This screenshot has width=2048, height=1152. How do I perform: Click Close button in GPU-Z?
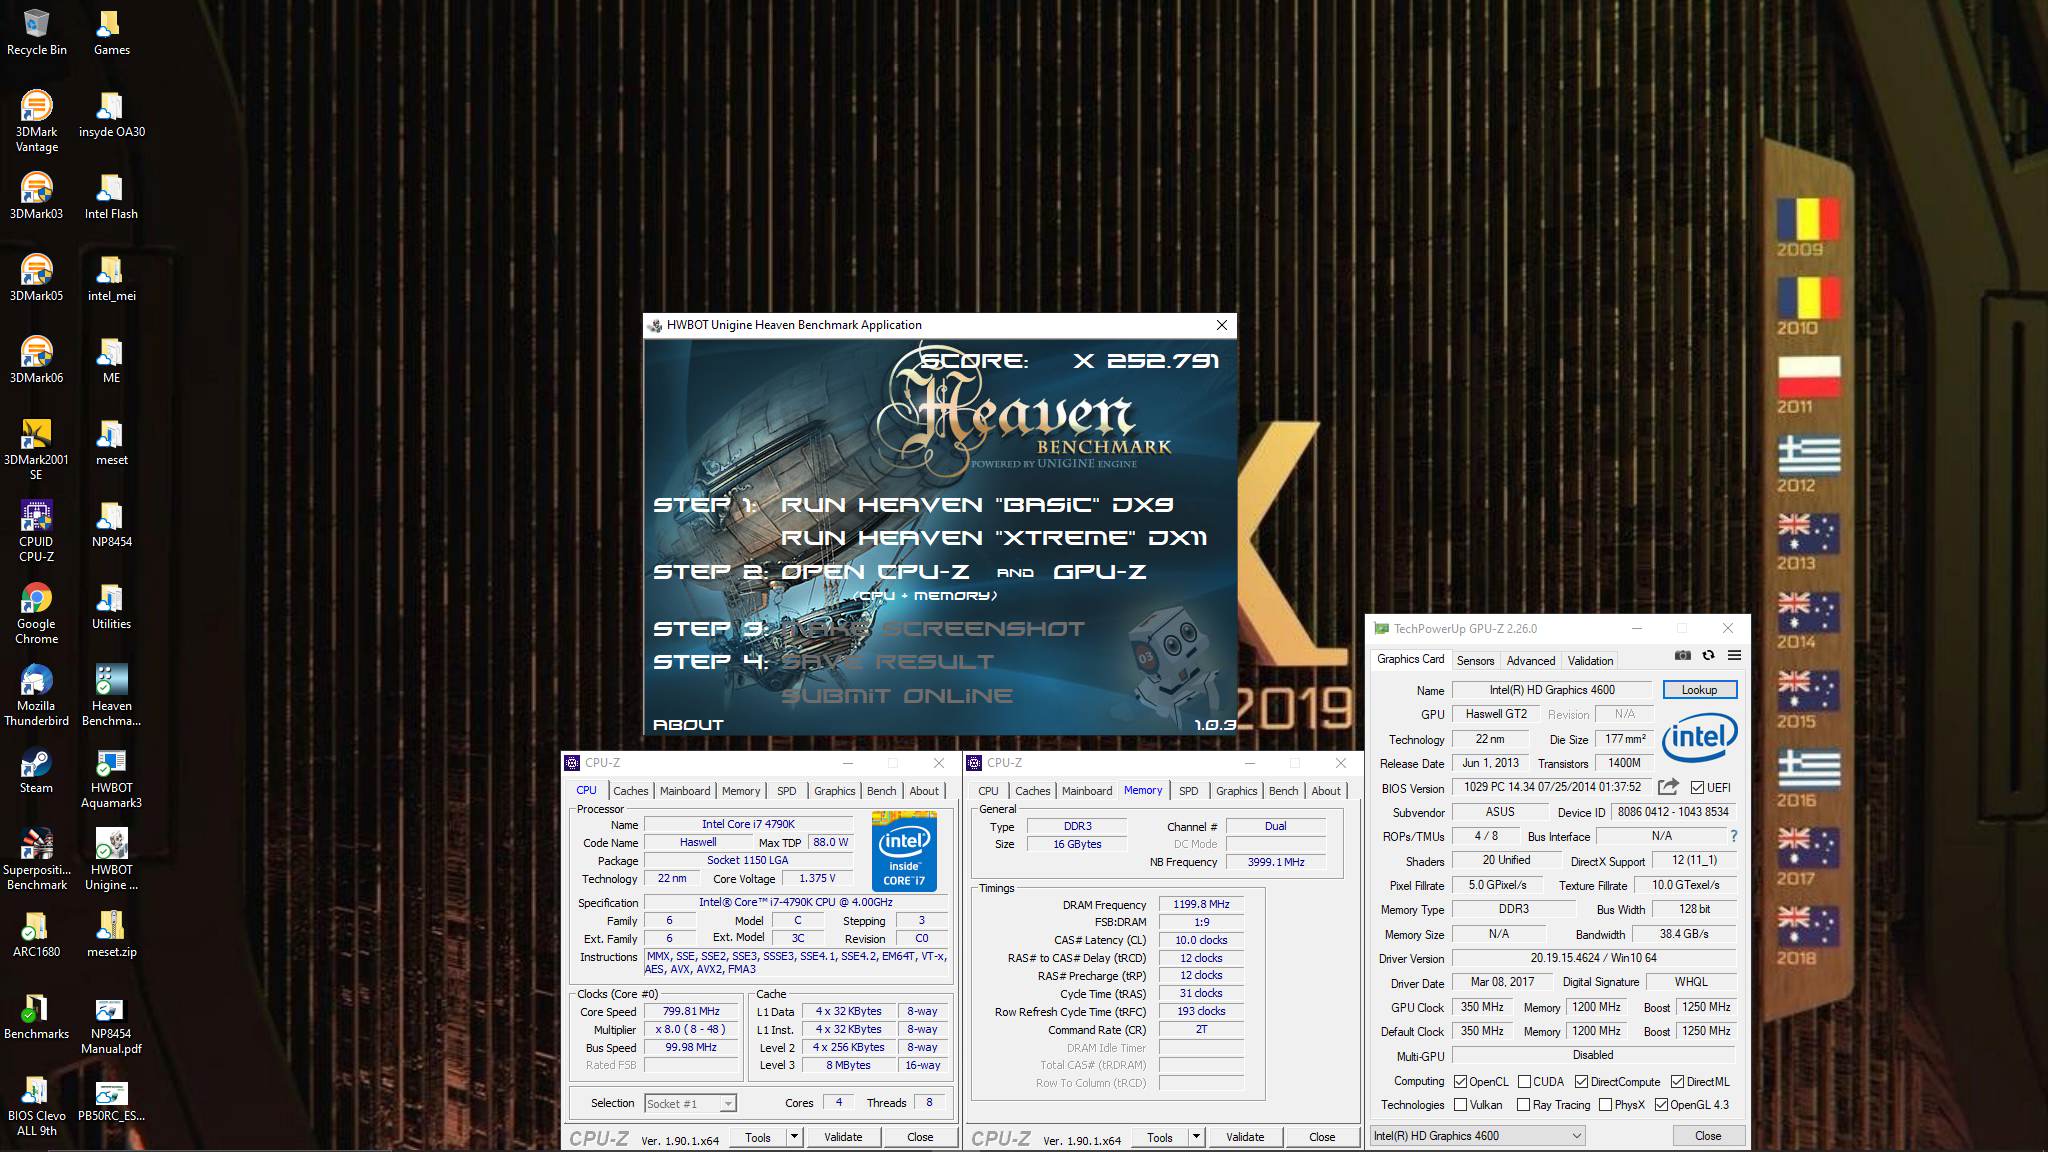(1708, 1135)
